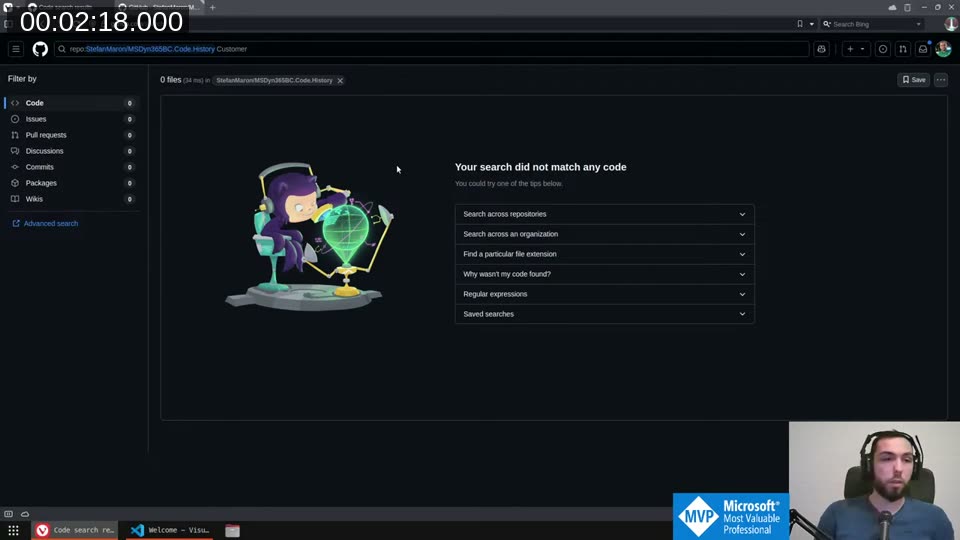
Task: Save this search with the Save button
Action: [x=913, y=80]
